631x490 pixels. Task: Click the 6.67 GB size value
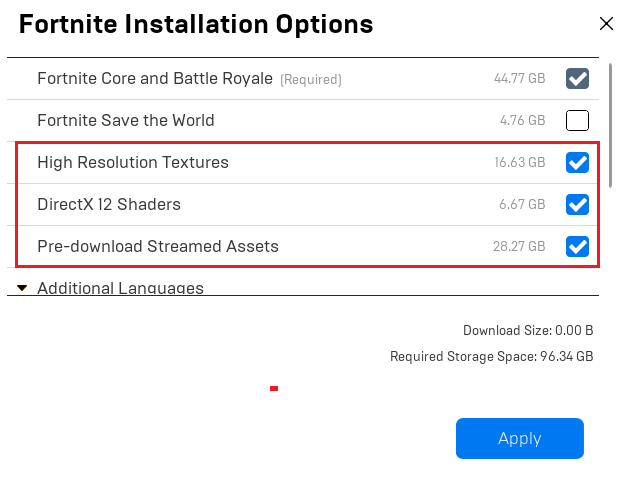[522, 204]
